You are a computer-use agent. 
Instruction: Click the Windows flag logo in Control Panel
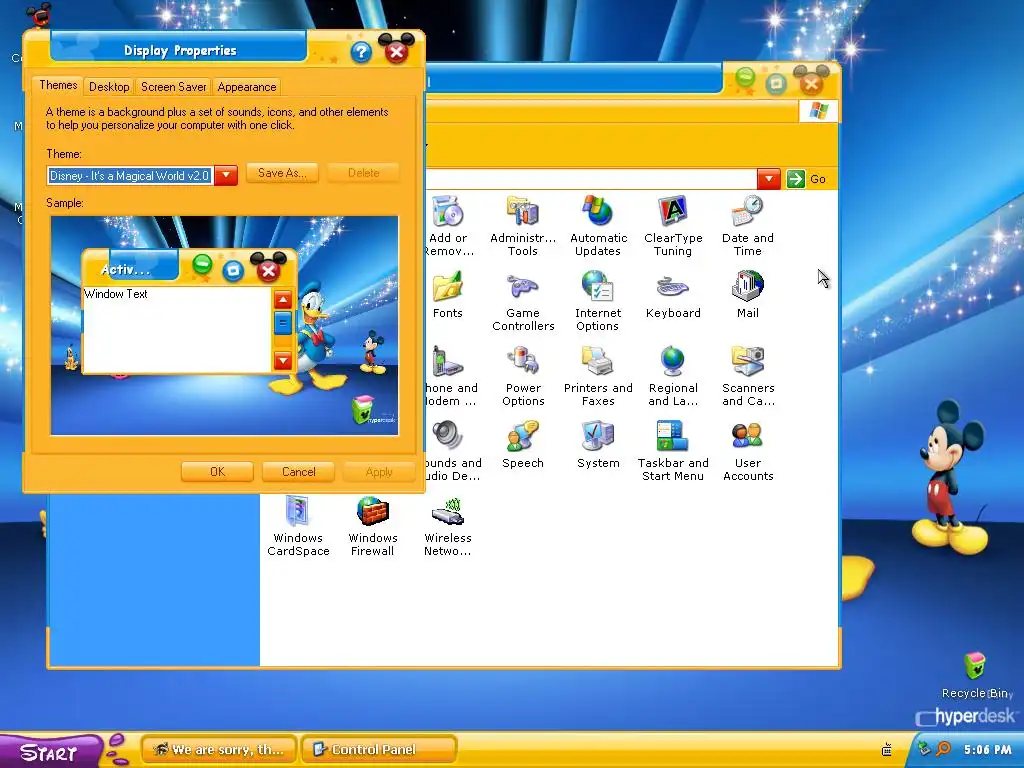tap(818, 110)
